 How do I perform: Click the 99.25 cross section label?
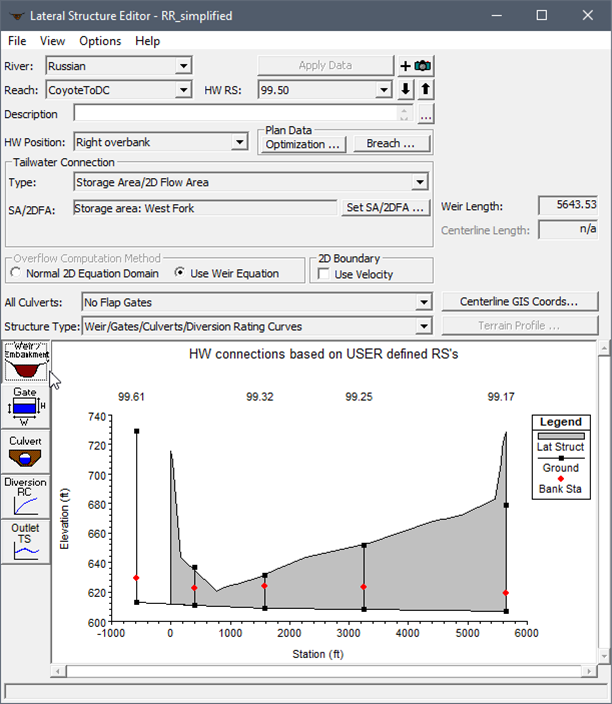359,397
